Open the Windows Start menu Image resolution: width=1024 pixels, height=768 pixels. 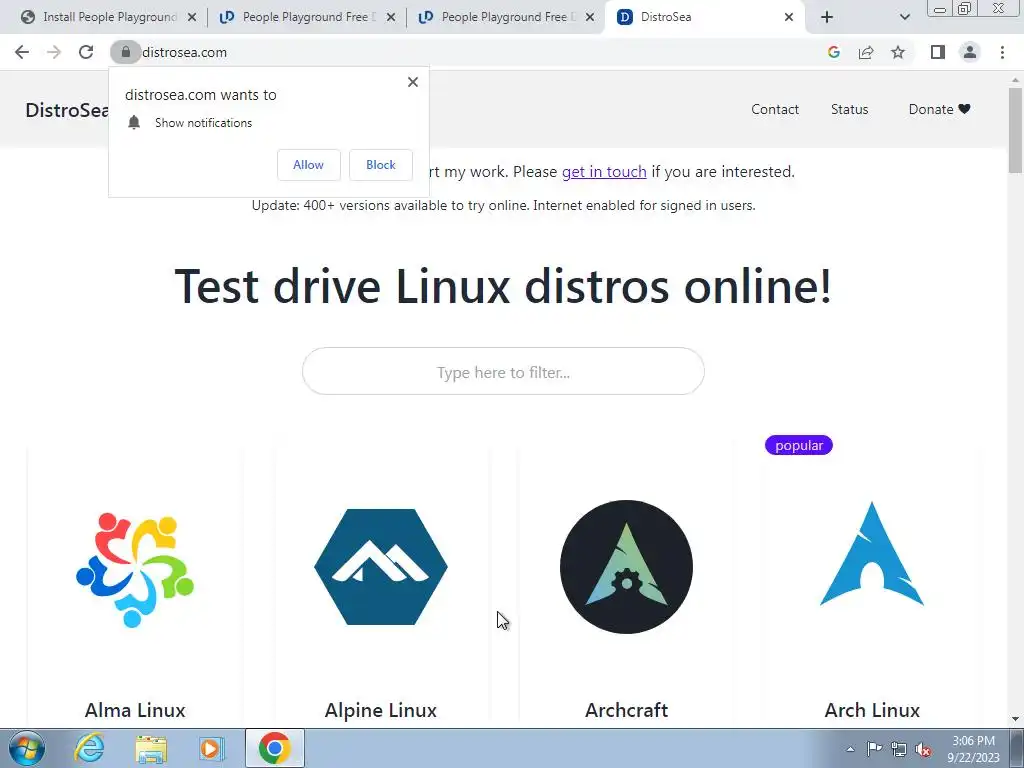pos(27,748)
